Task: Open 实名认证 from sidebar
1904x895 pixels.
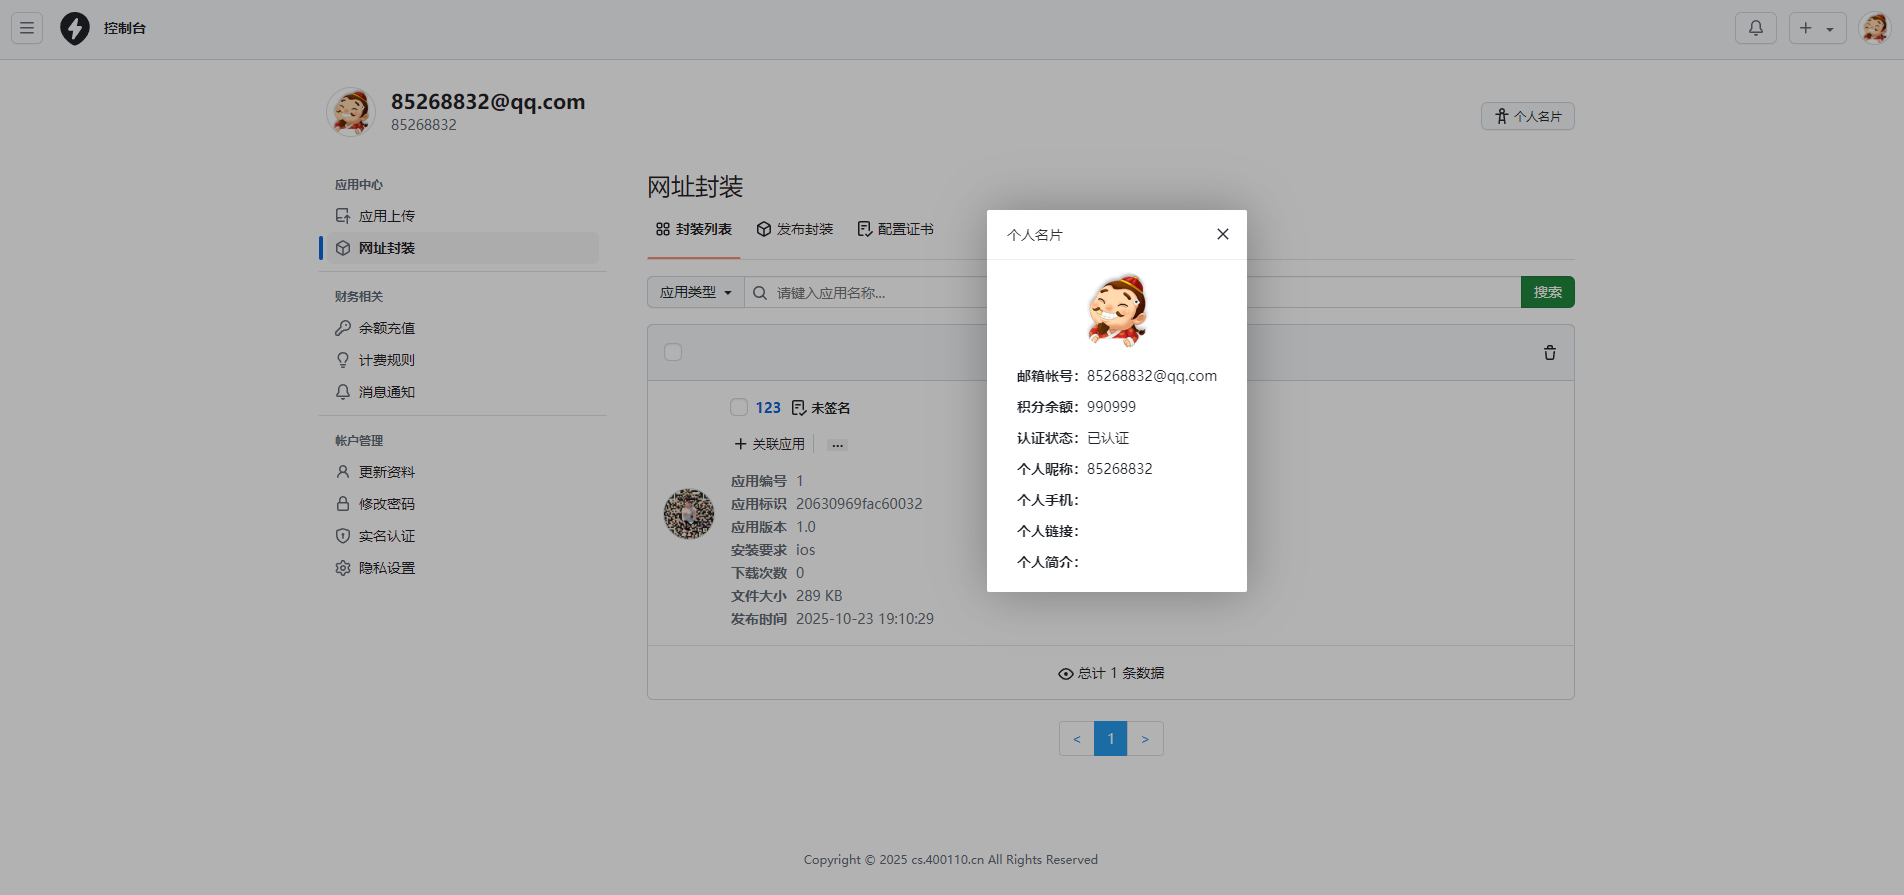Action: point(386,536)
